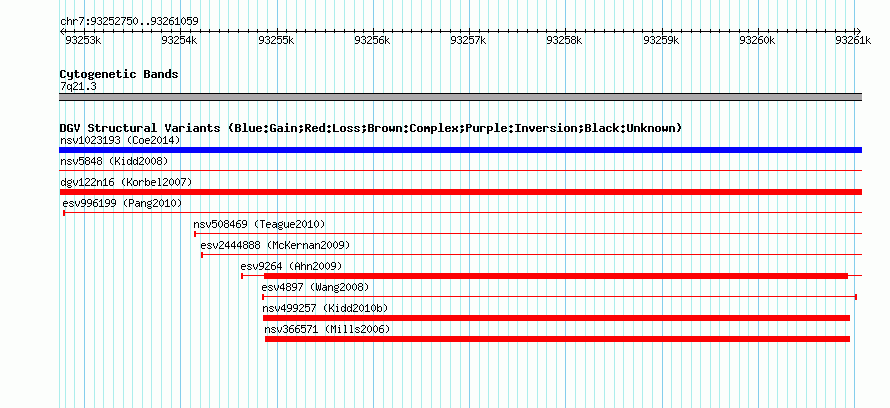Select the nsv508469 red variant line
The image size is (890, 408).
(x=528, y=234)
